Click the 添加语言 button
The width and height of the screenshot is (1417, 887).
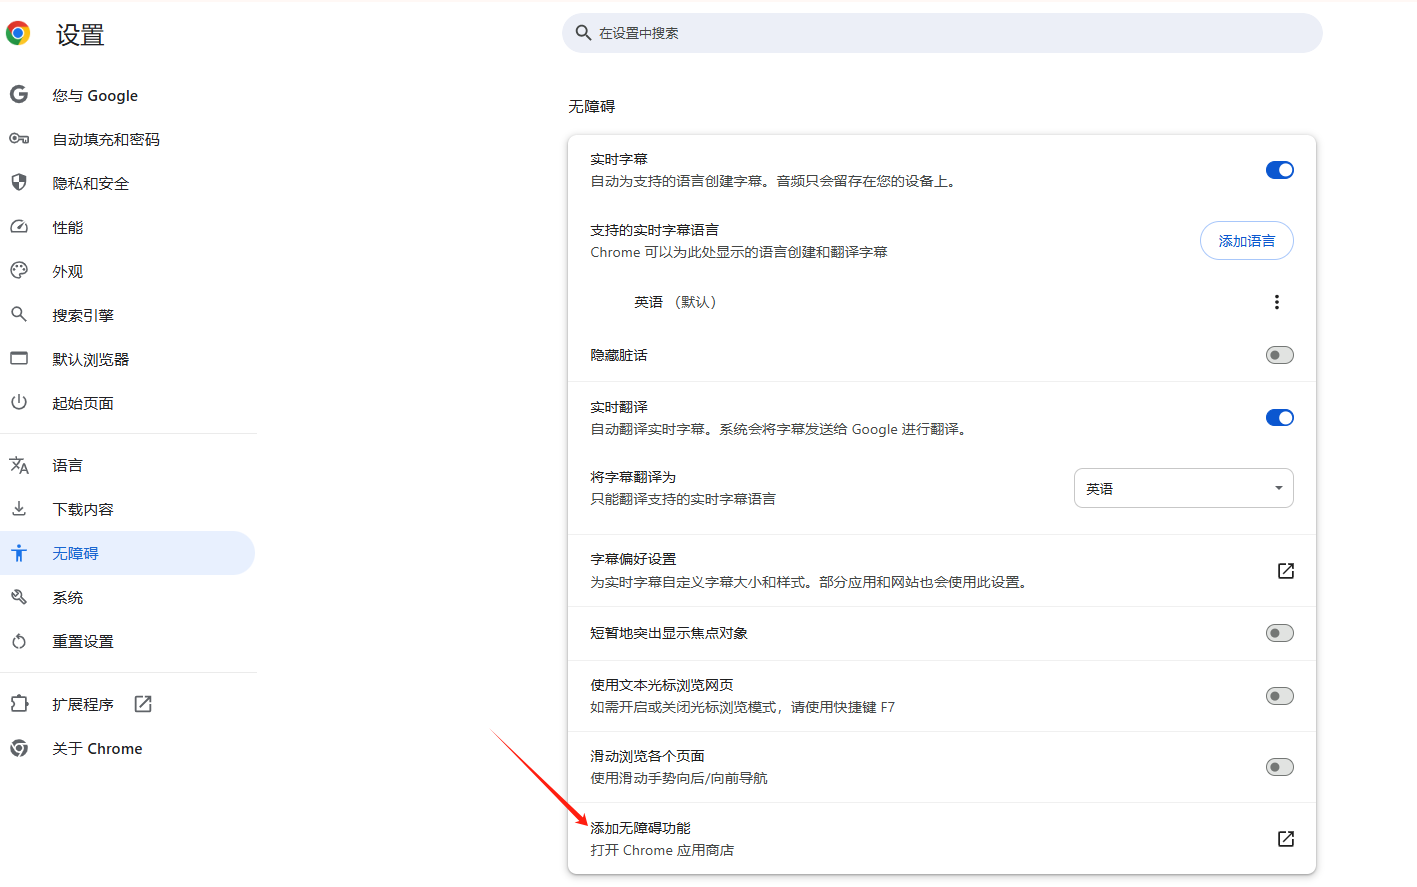click(x=1246, y=241)
